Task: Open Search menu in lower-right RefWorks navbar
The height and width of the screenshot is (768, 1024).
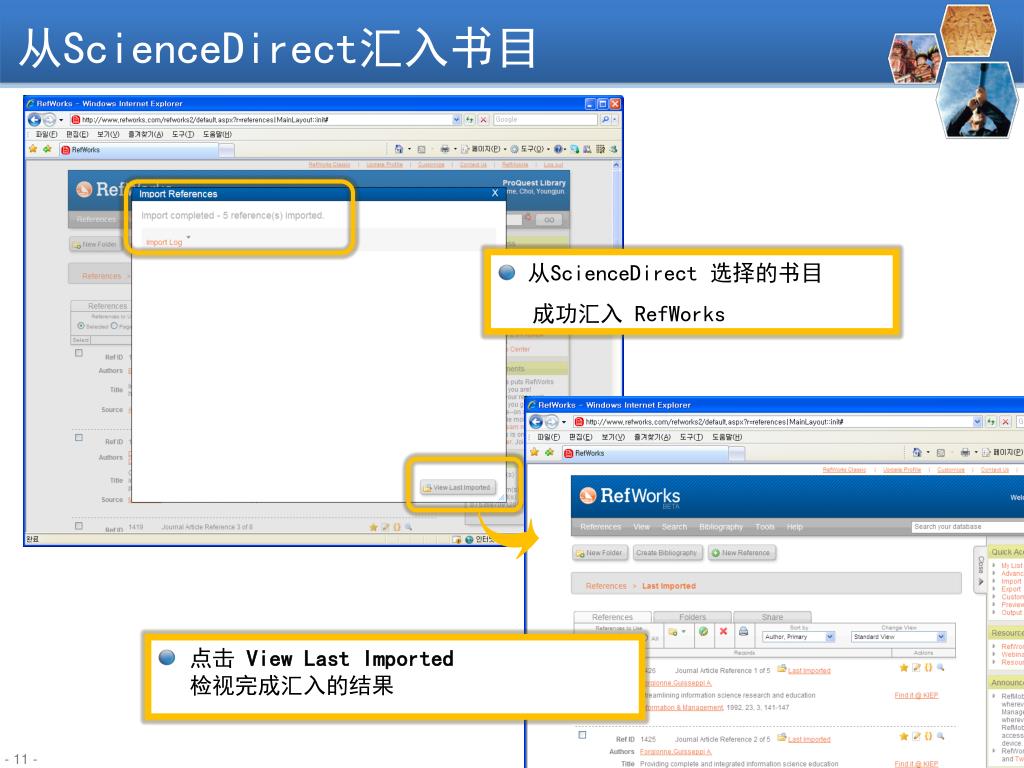Action: click(674, 526)
